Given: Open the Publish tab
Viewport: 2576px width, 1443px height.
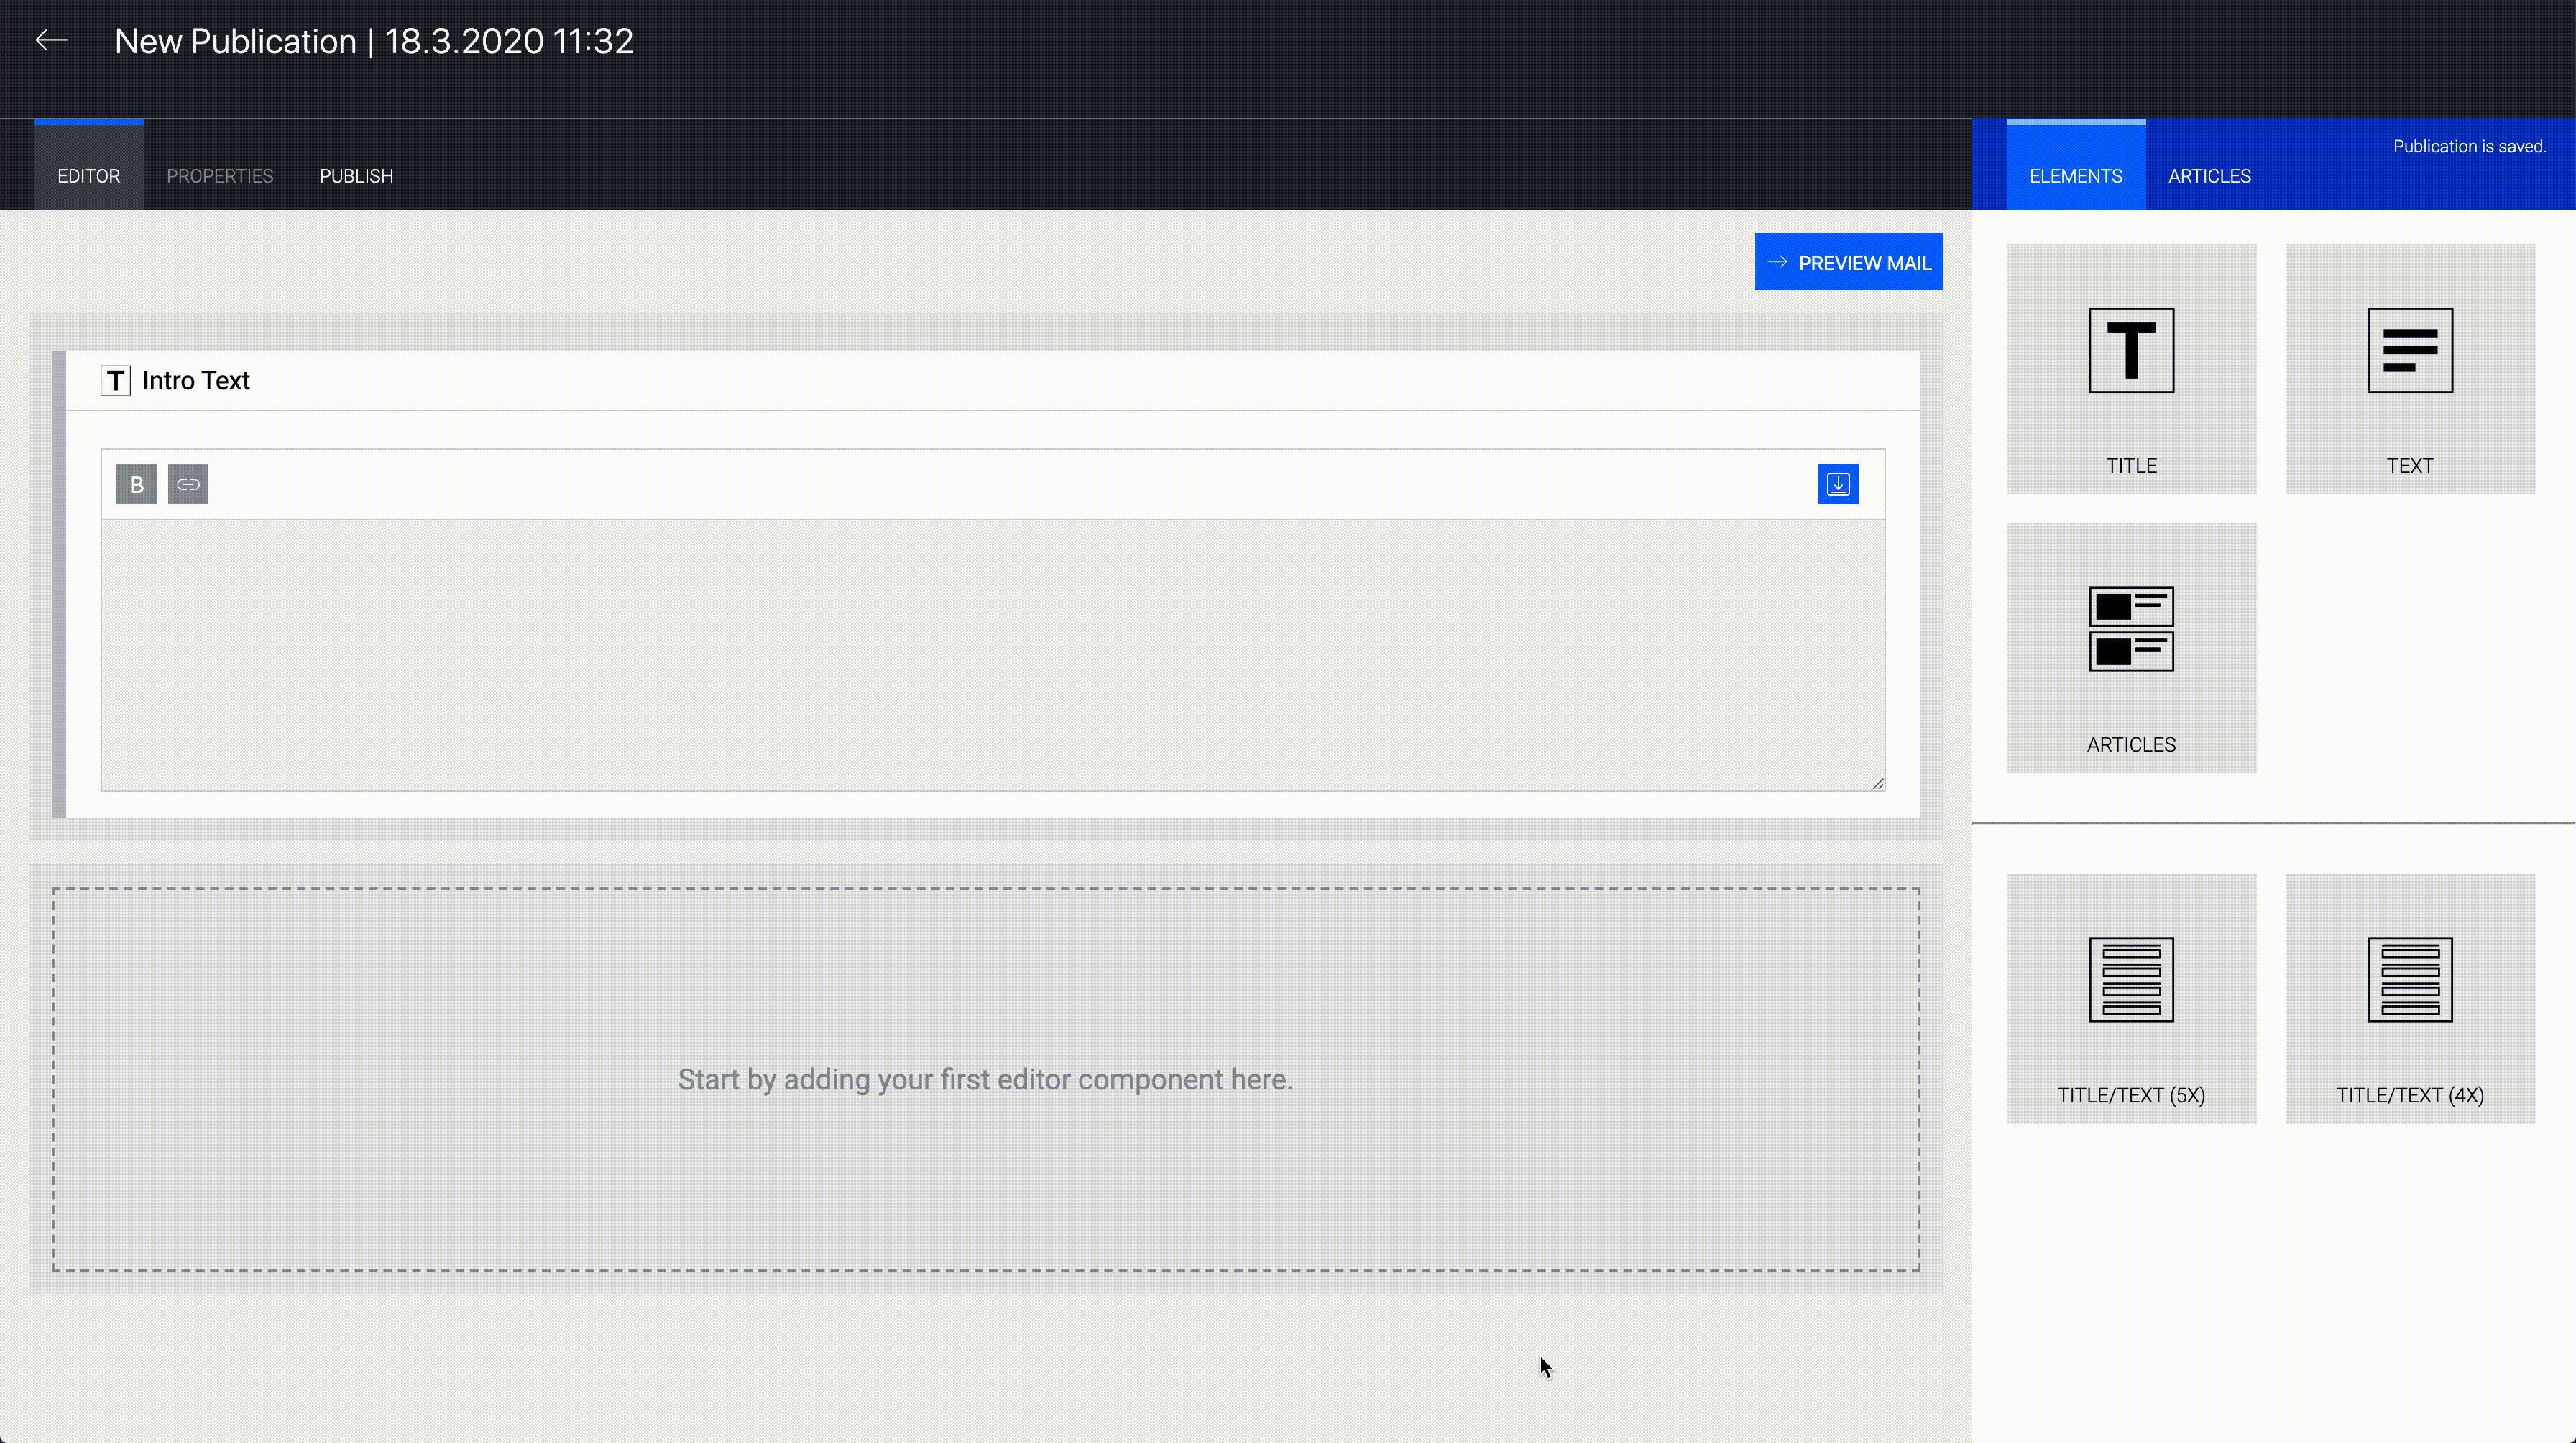Looking at the screenshot, I should point(357,176).
